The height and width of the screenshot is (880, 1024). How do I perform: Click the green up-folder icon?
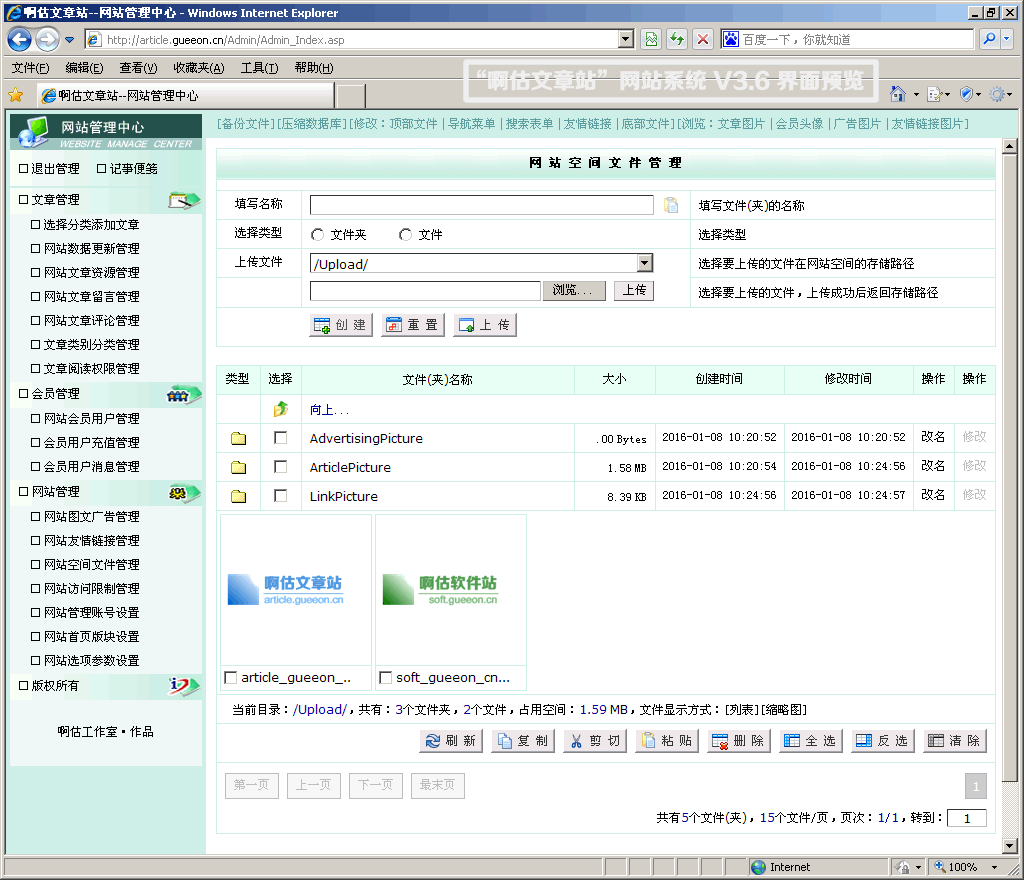(281, 409)
